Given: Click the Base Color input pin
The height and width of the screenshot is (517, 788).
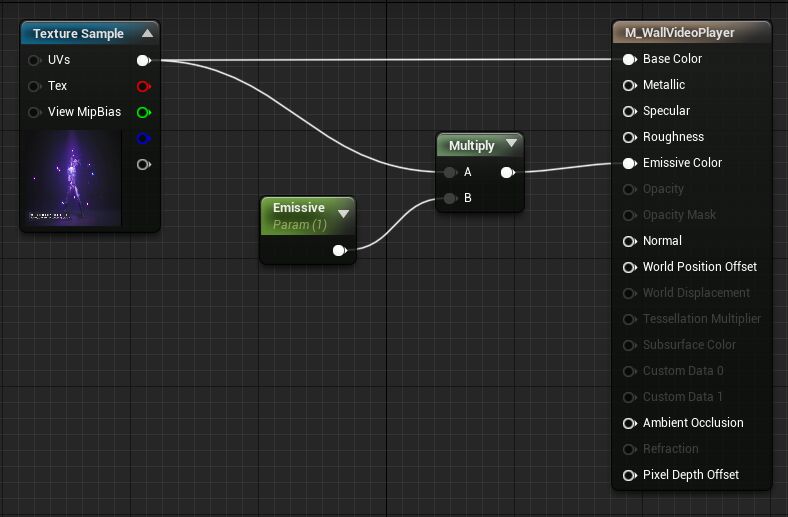Looking at the screenshot, I should pyautogui.click(x=630, y=59).
